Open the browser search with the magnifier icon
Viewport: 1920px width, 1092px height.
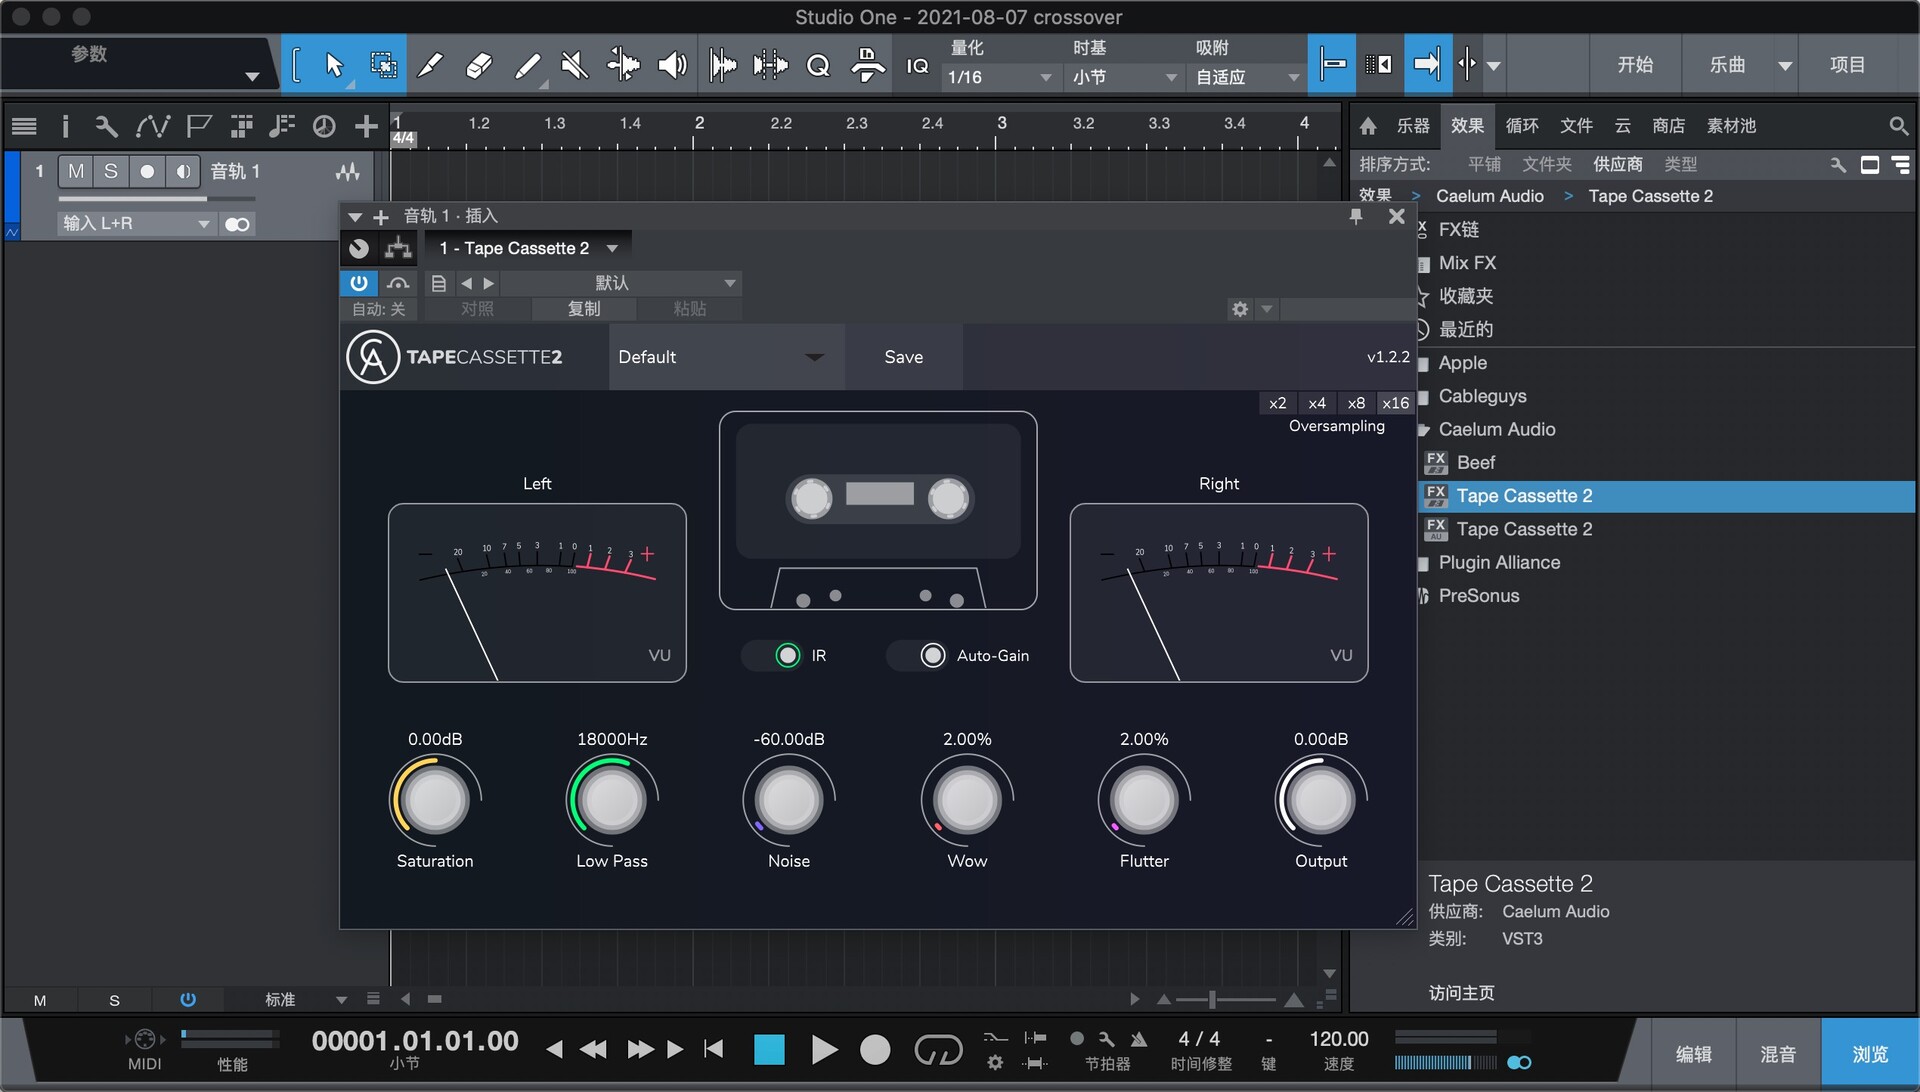click(1899, 126)
